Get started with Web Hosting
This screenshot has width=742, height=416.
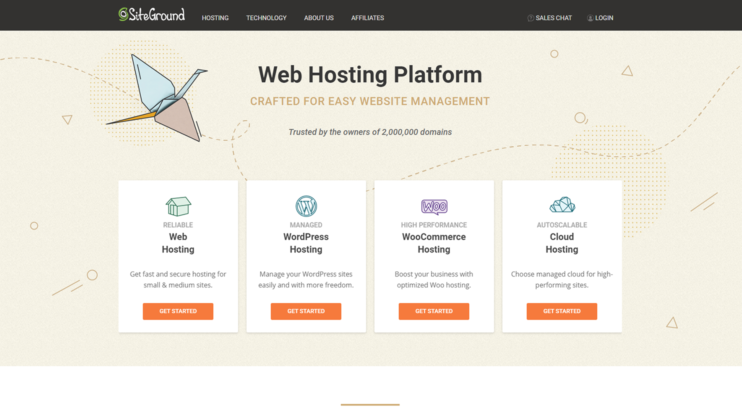tap(178, 311)
